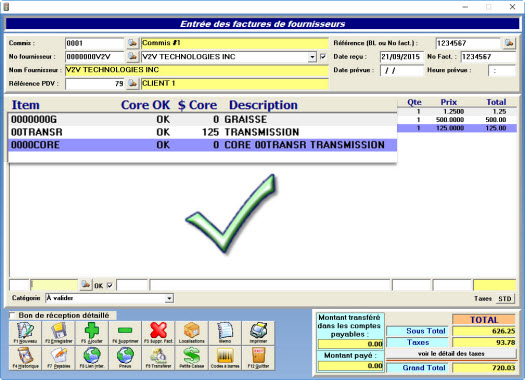Click the application icon in title bar
Image resolution: width=525 pixels, height=380 pixels.
pyautogui.click(x=6, y=7)
